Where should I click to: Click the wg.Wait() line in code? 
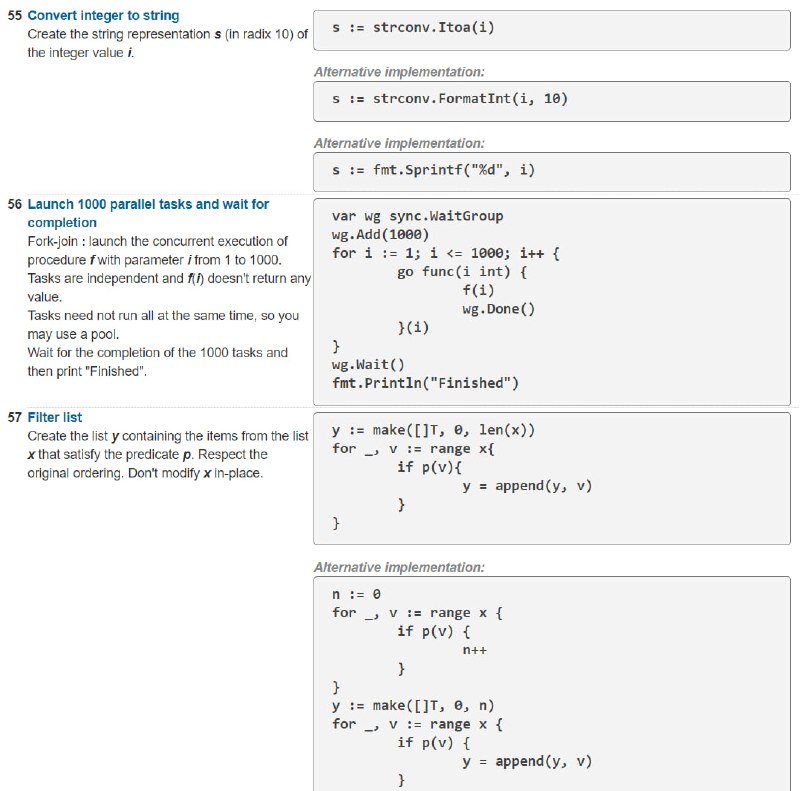point(368,364)
